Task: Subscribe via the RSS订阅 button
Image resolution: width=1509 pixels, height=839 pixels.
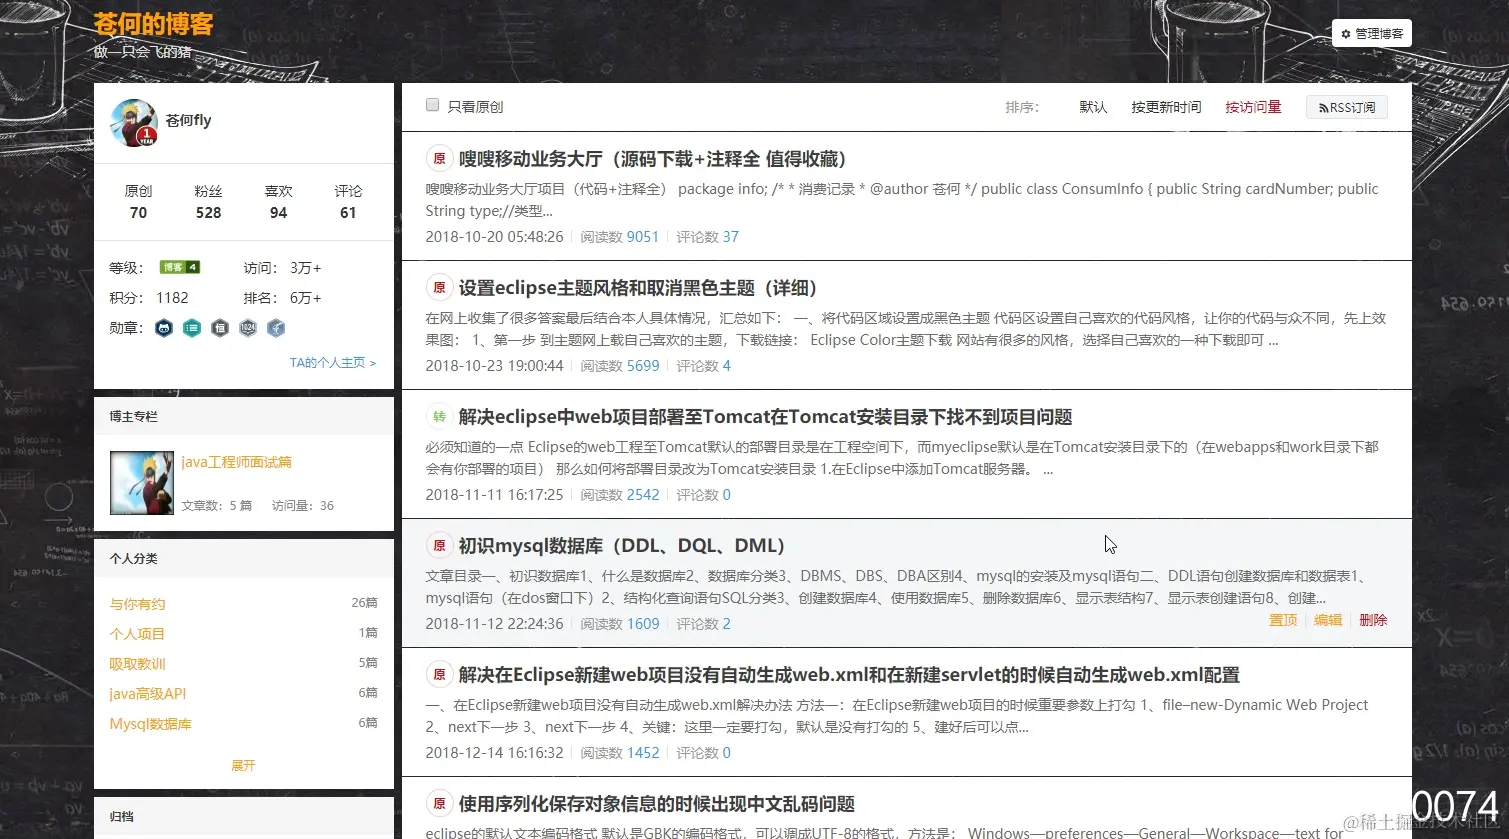Action: (x=1347, y=107)
